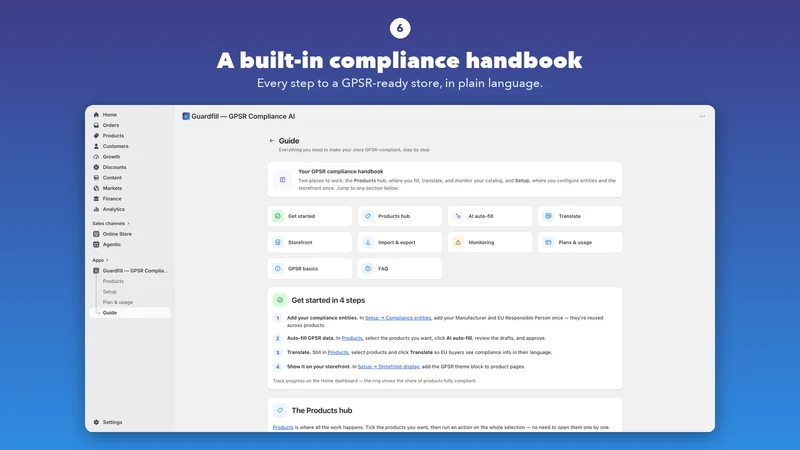Click the Content icon in sidebar
The image size is (800, 450).
click(96, 178)
